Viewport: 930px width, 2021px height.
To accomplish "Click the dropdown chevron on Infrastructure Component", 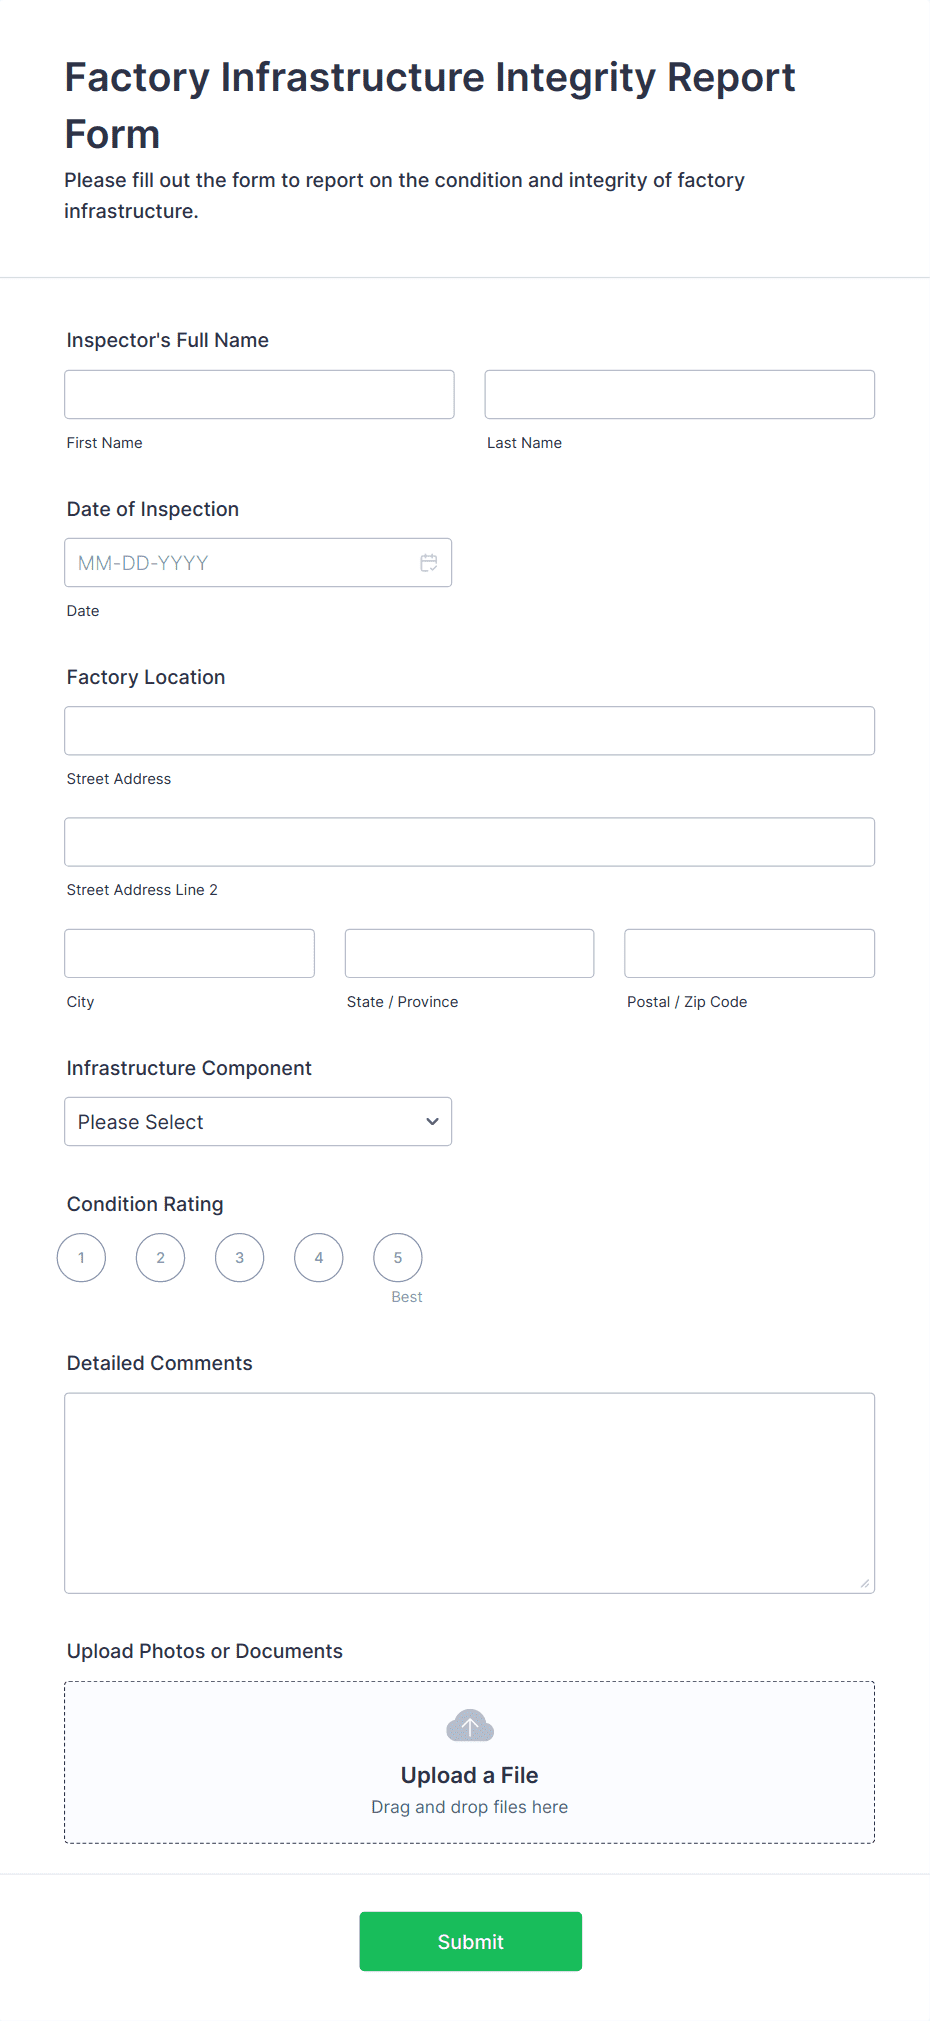I will pyautogui.click(x=431, y=1122).
